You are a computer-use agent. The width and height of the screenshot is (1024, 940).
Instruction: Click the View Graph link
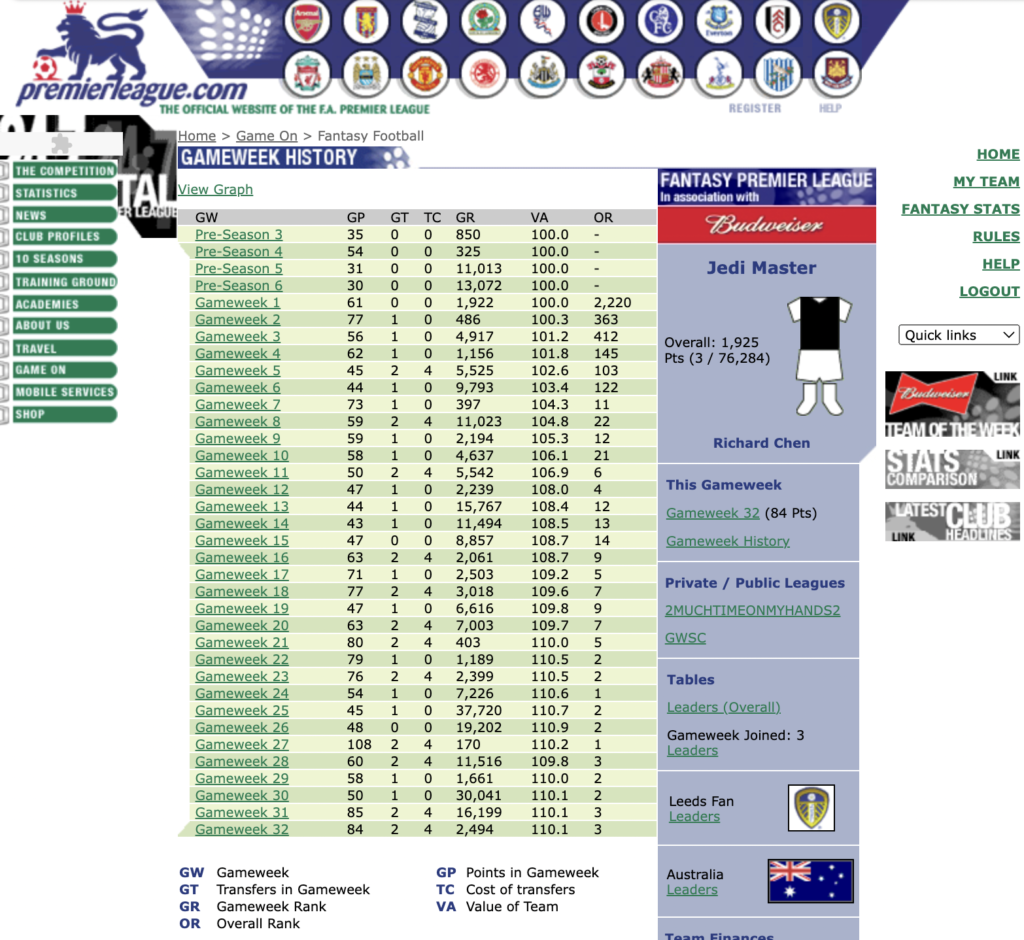click(216, 189)
